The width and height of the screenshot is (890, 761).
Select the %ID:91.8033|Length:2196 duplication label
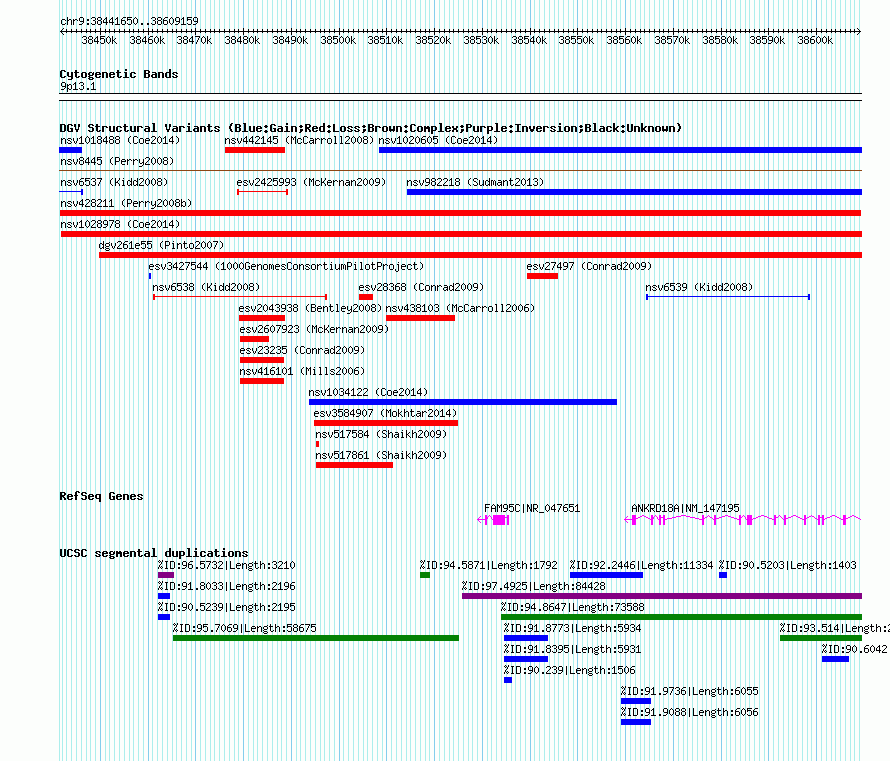[x=226, y=586]
